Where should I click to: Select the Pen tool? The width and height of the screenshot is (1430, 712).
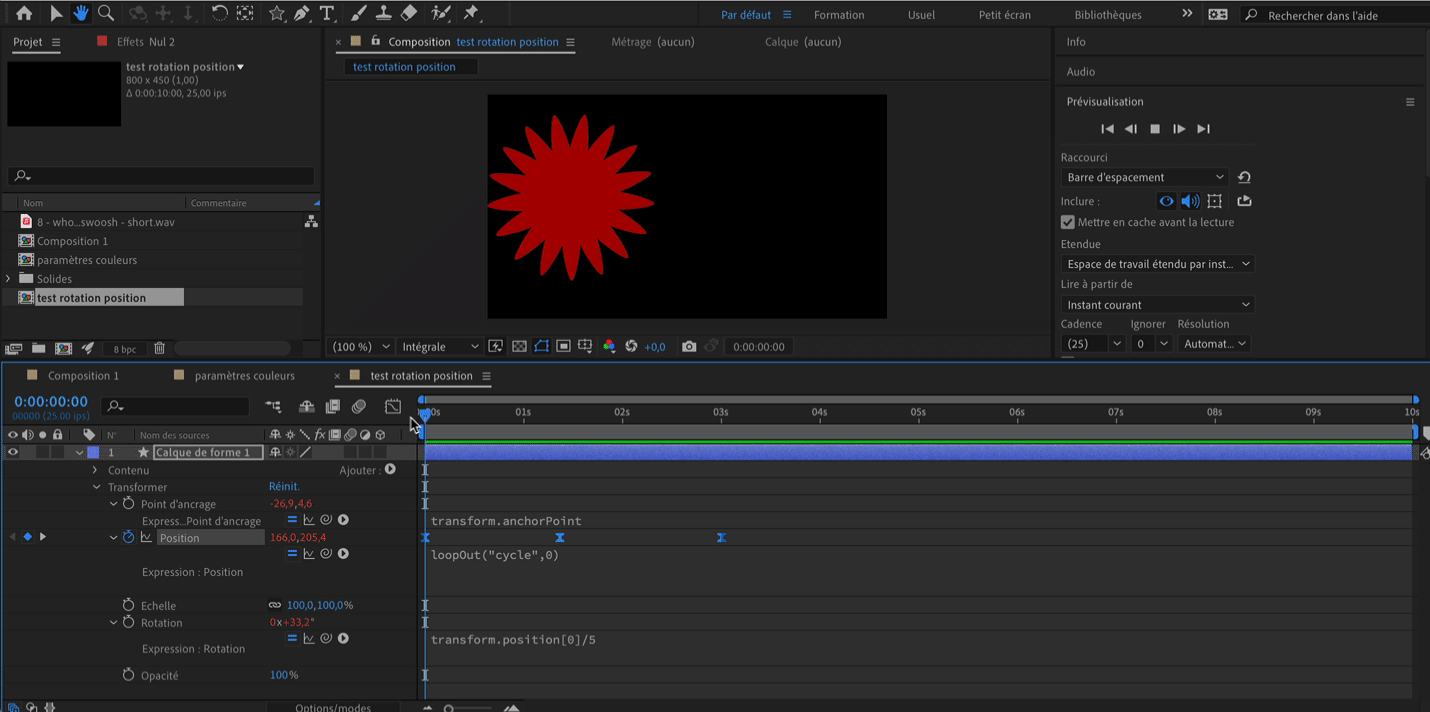pos(302,13)
